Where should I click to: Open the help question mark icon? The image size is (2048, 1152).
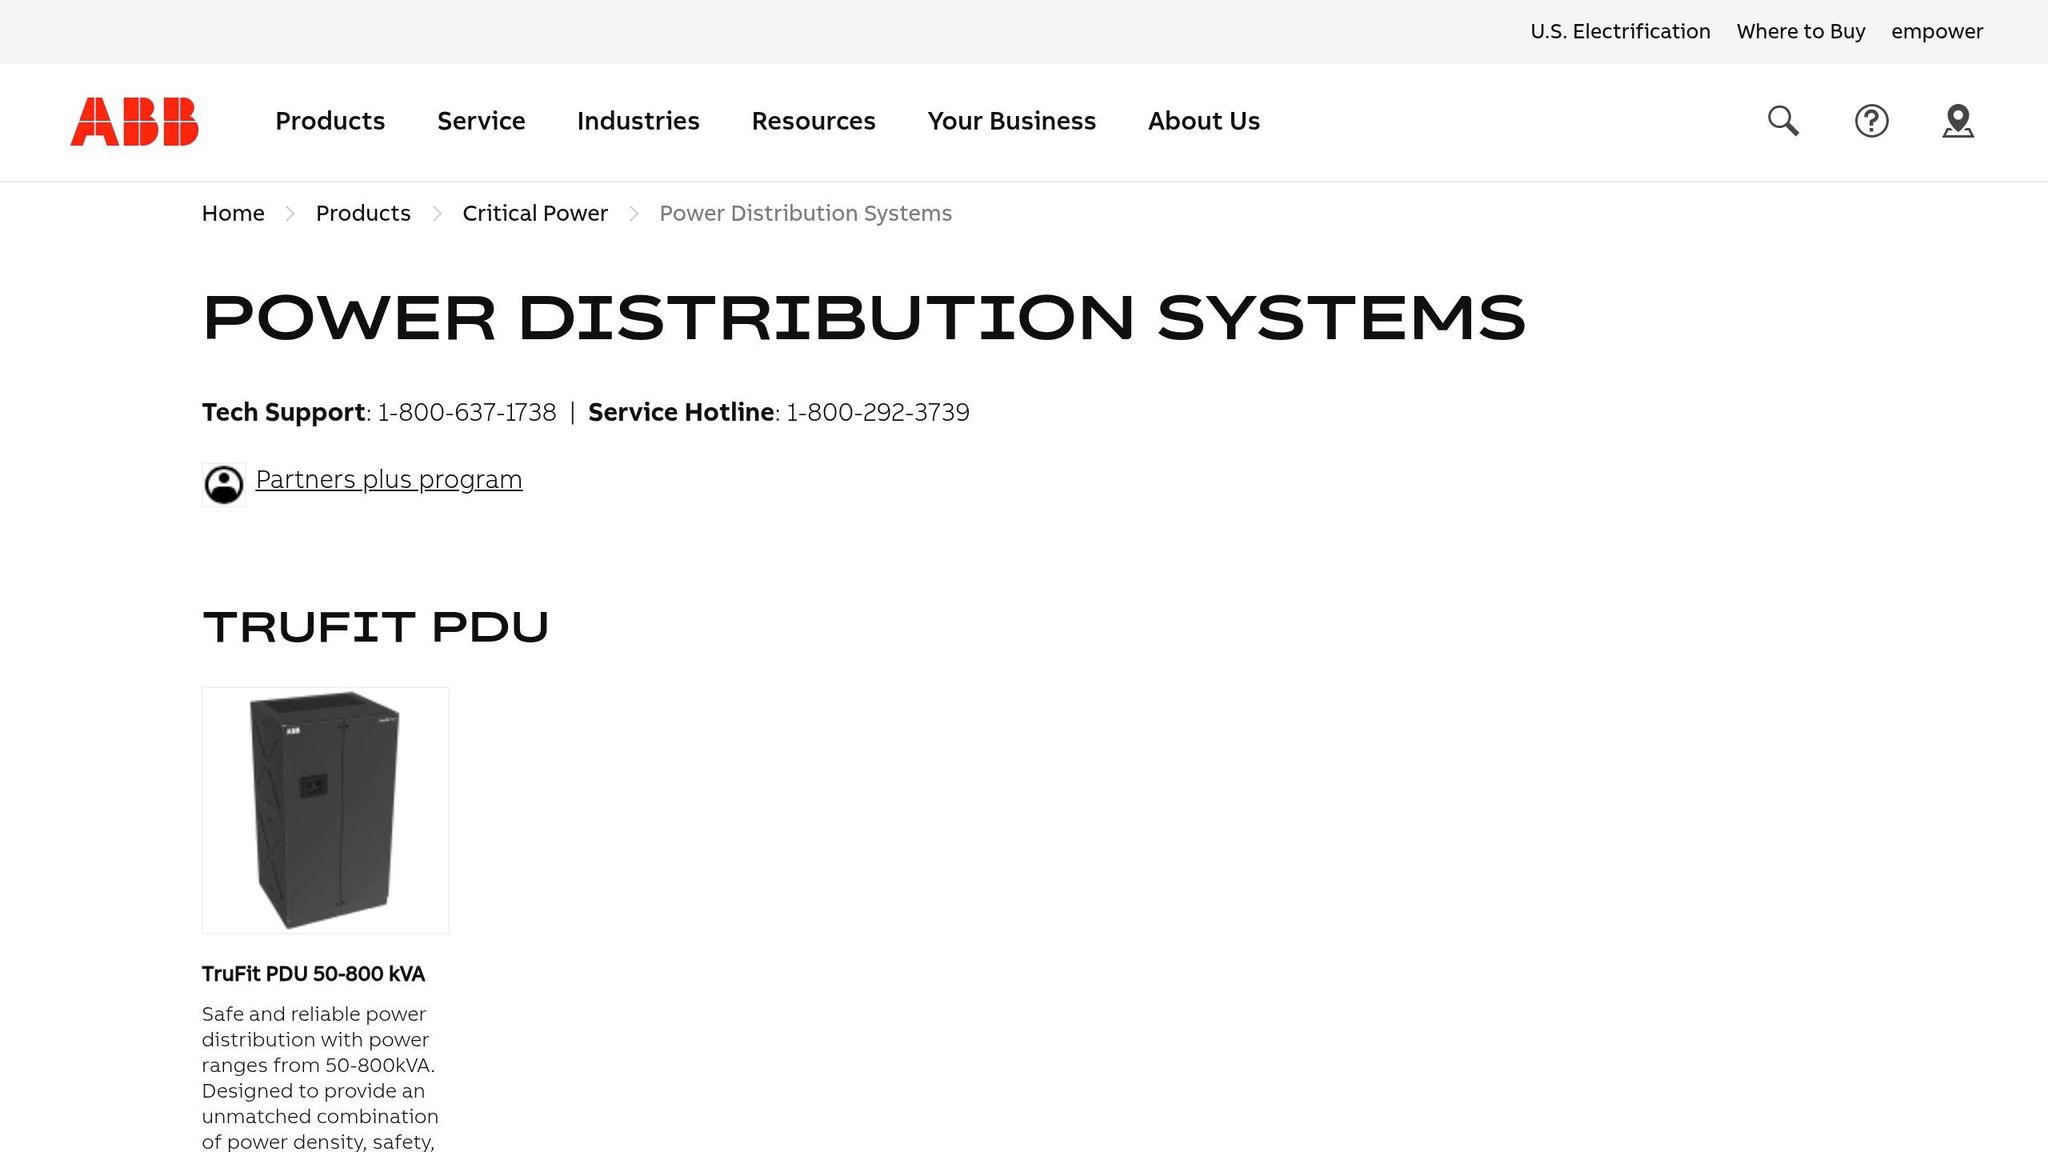[1871, 121]
